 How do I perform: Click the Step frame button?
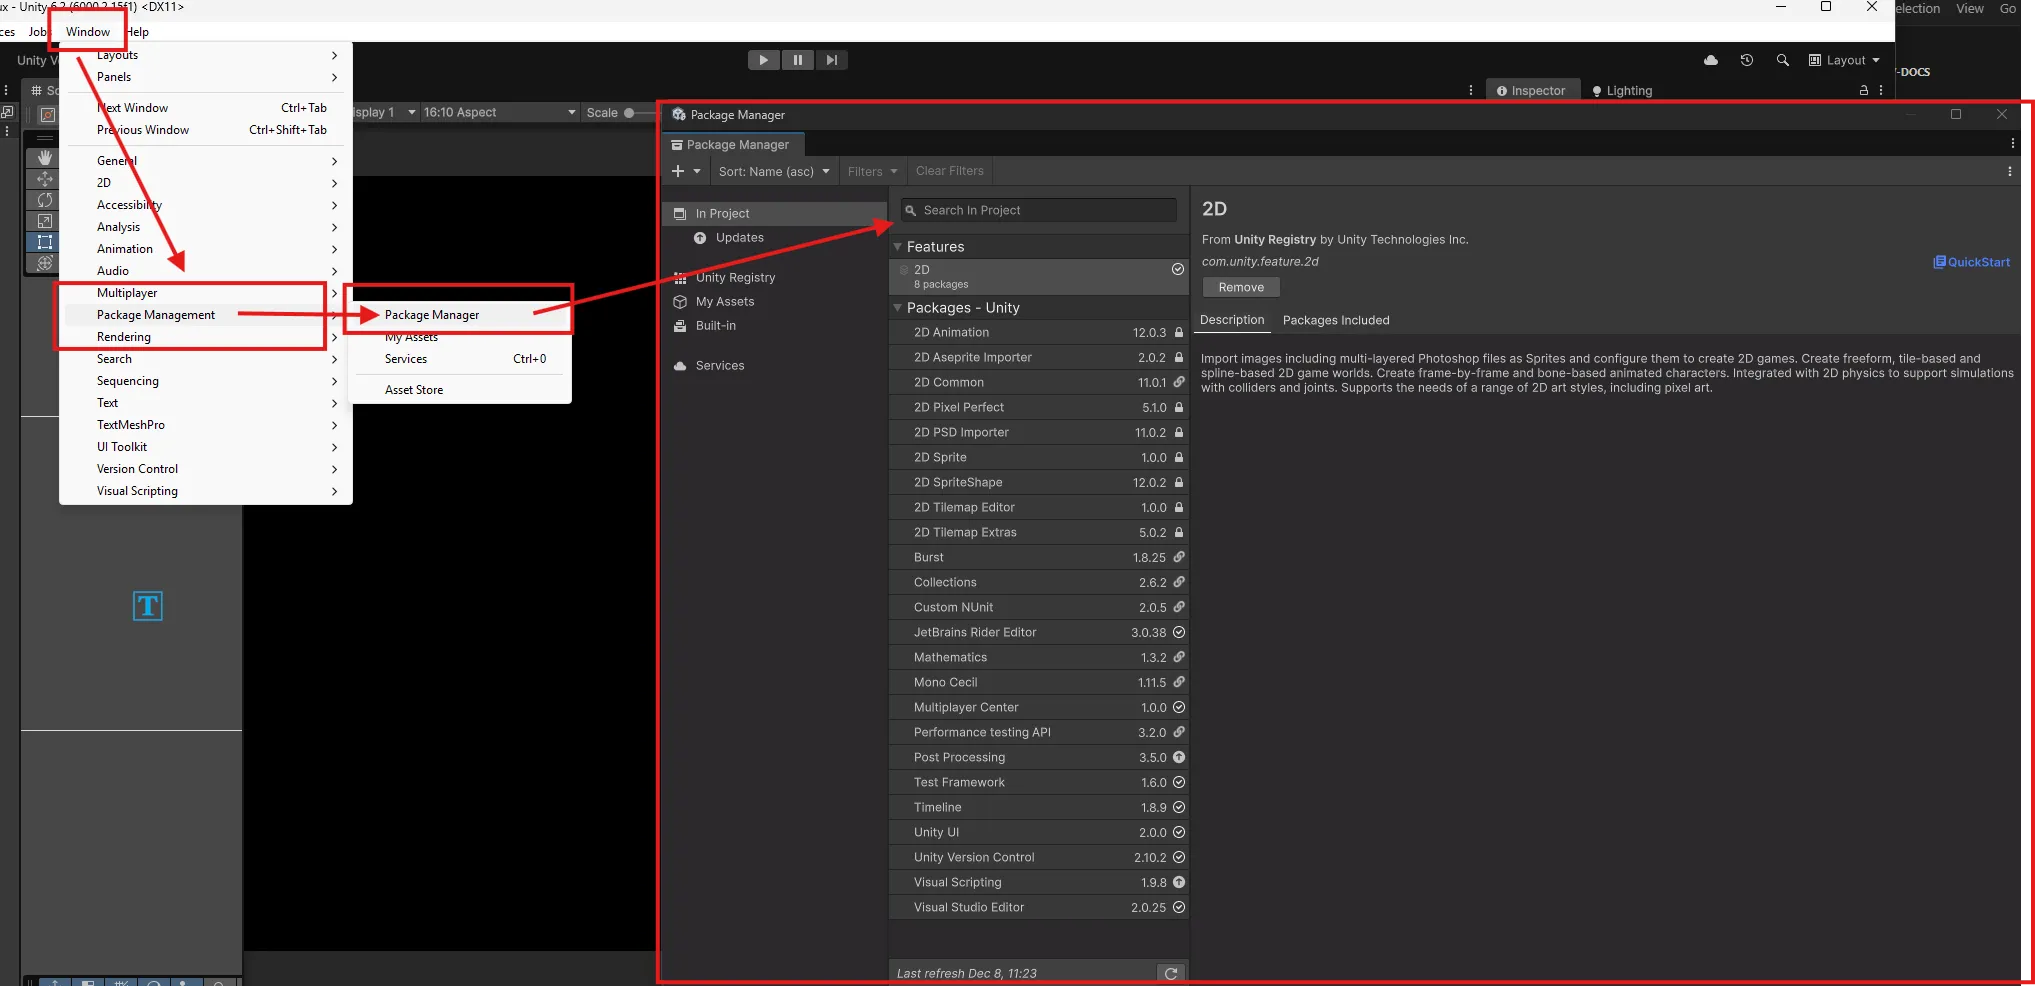click(x=831, y=60)
